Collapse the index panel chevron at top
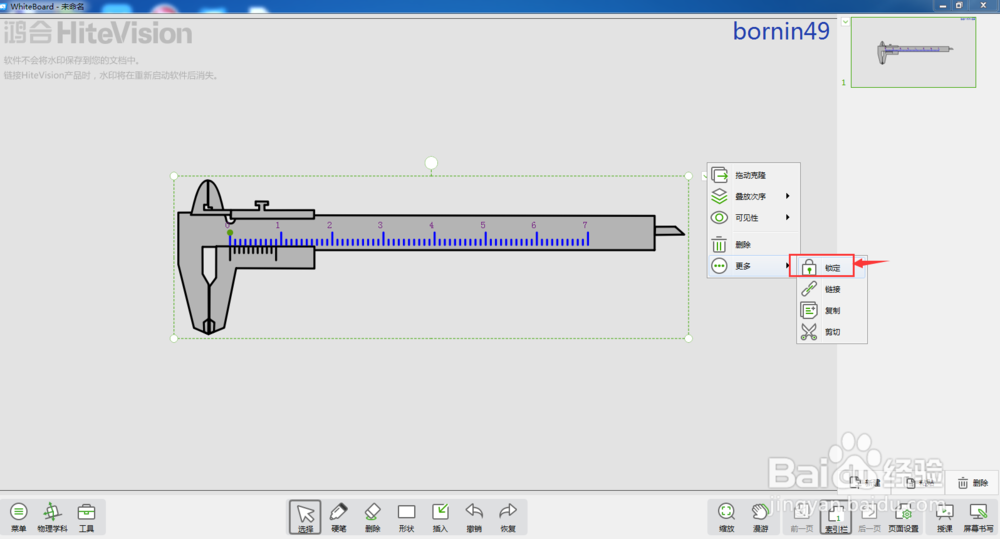1000x539 pixels. (x=845, y=22)
